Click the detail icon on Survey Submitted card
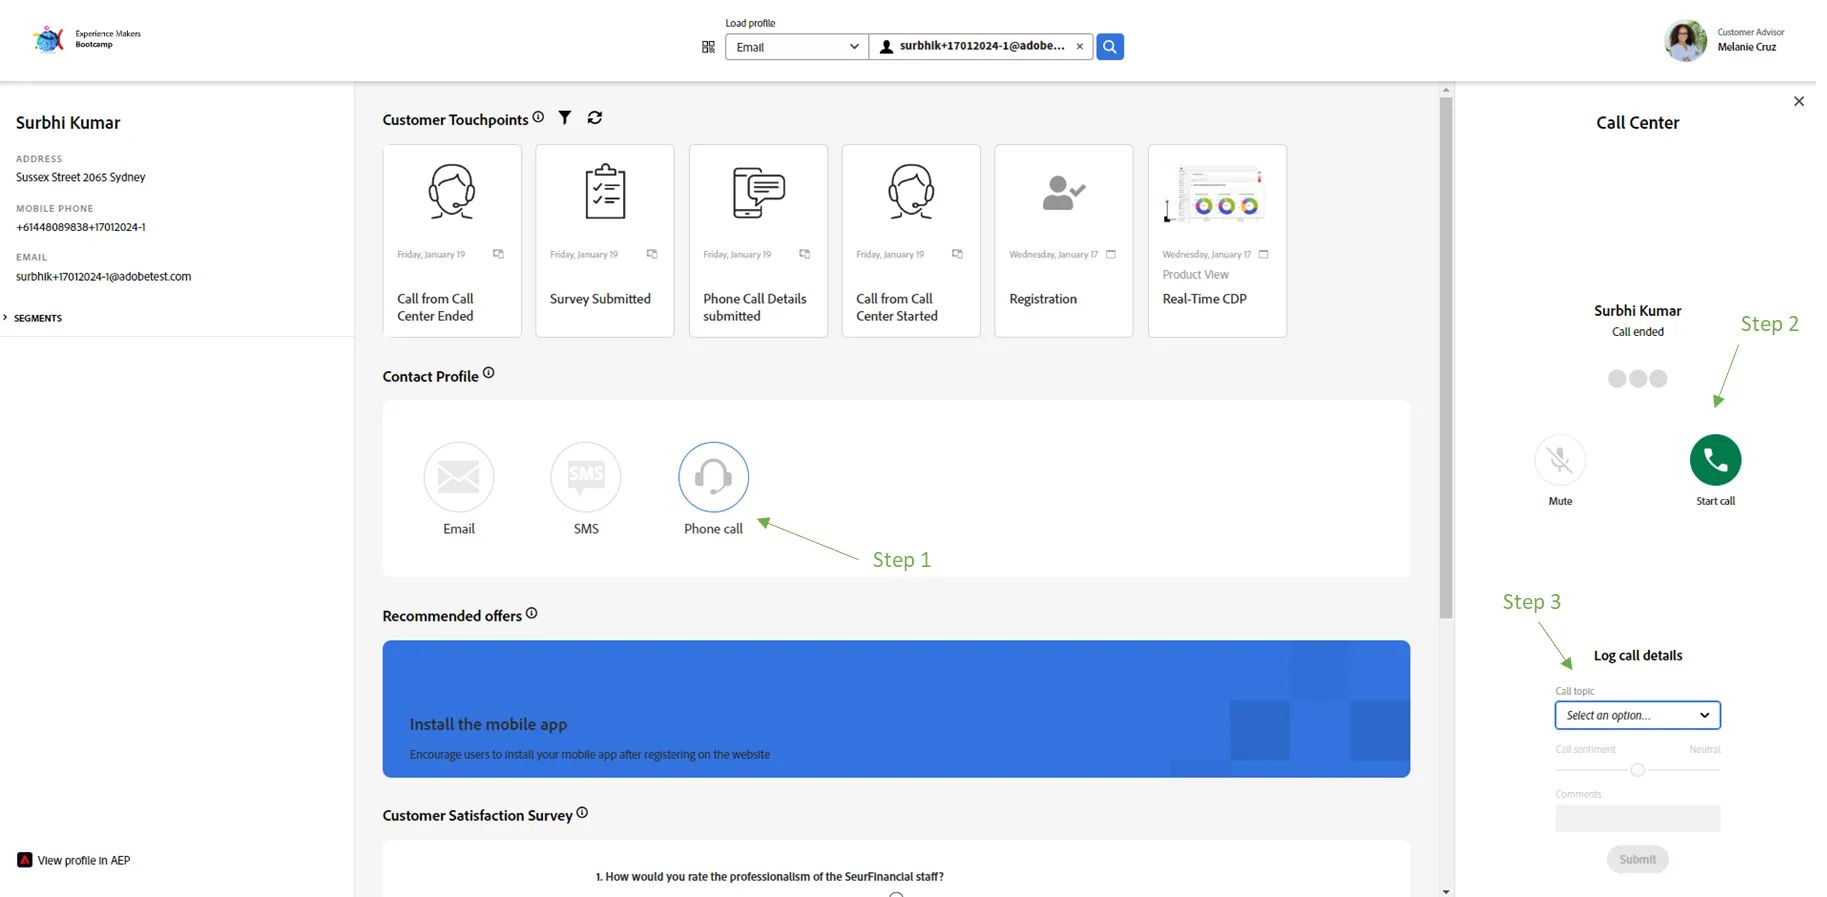This screenshot has height=897, width=1827. tap(652, 254)
